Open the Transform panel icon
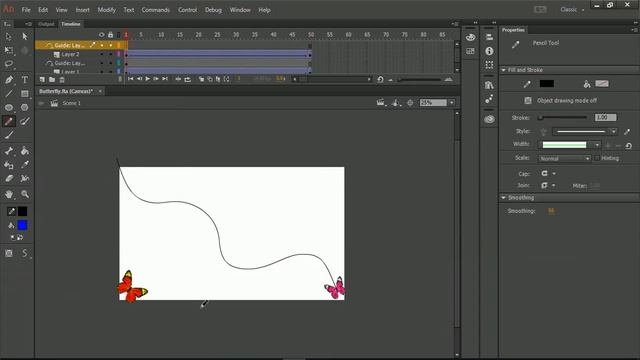This screenshot has height=360, width=640. click(x=489, y=65)
